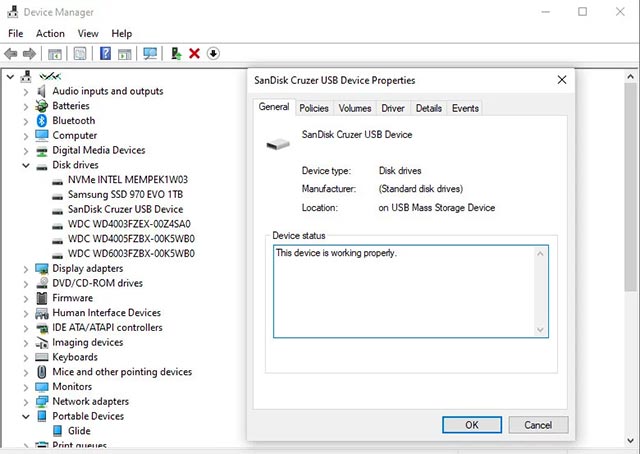
Task: Switch to the Details tab
Action: click(429, 108)
